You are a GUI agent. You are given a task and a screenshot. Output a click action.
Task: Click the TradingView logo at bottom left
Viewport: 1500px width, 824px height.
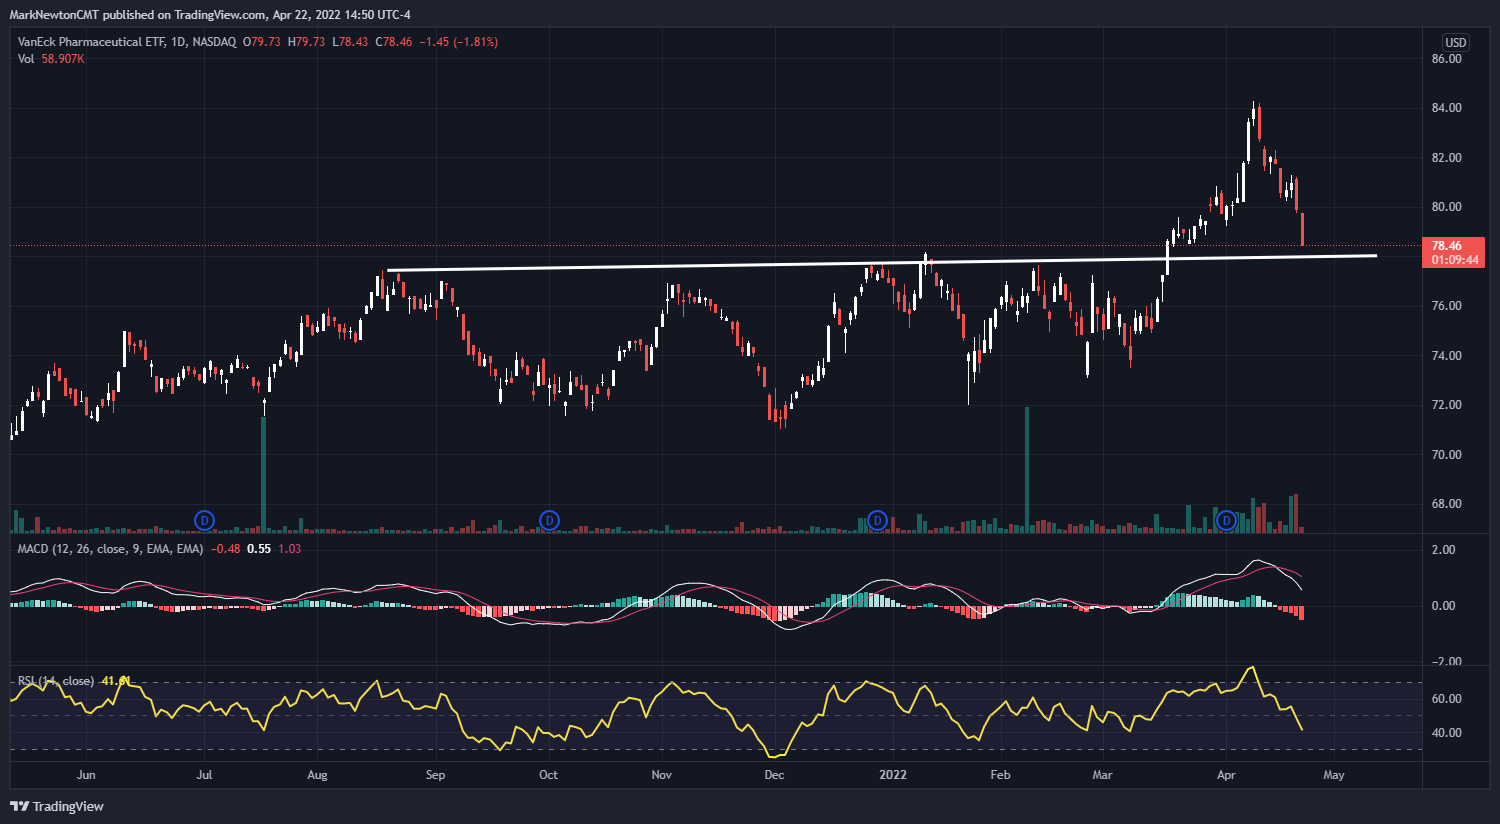coord(57,806)
